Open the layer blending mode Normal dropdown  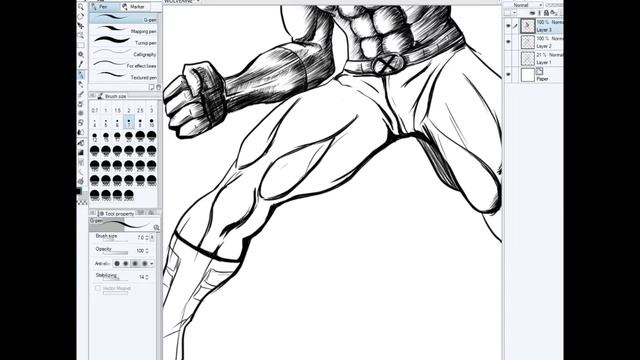pyautogui.click(x=524, y=4)
